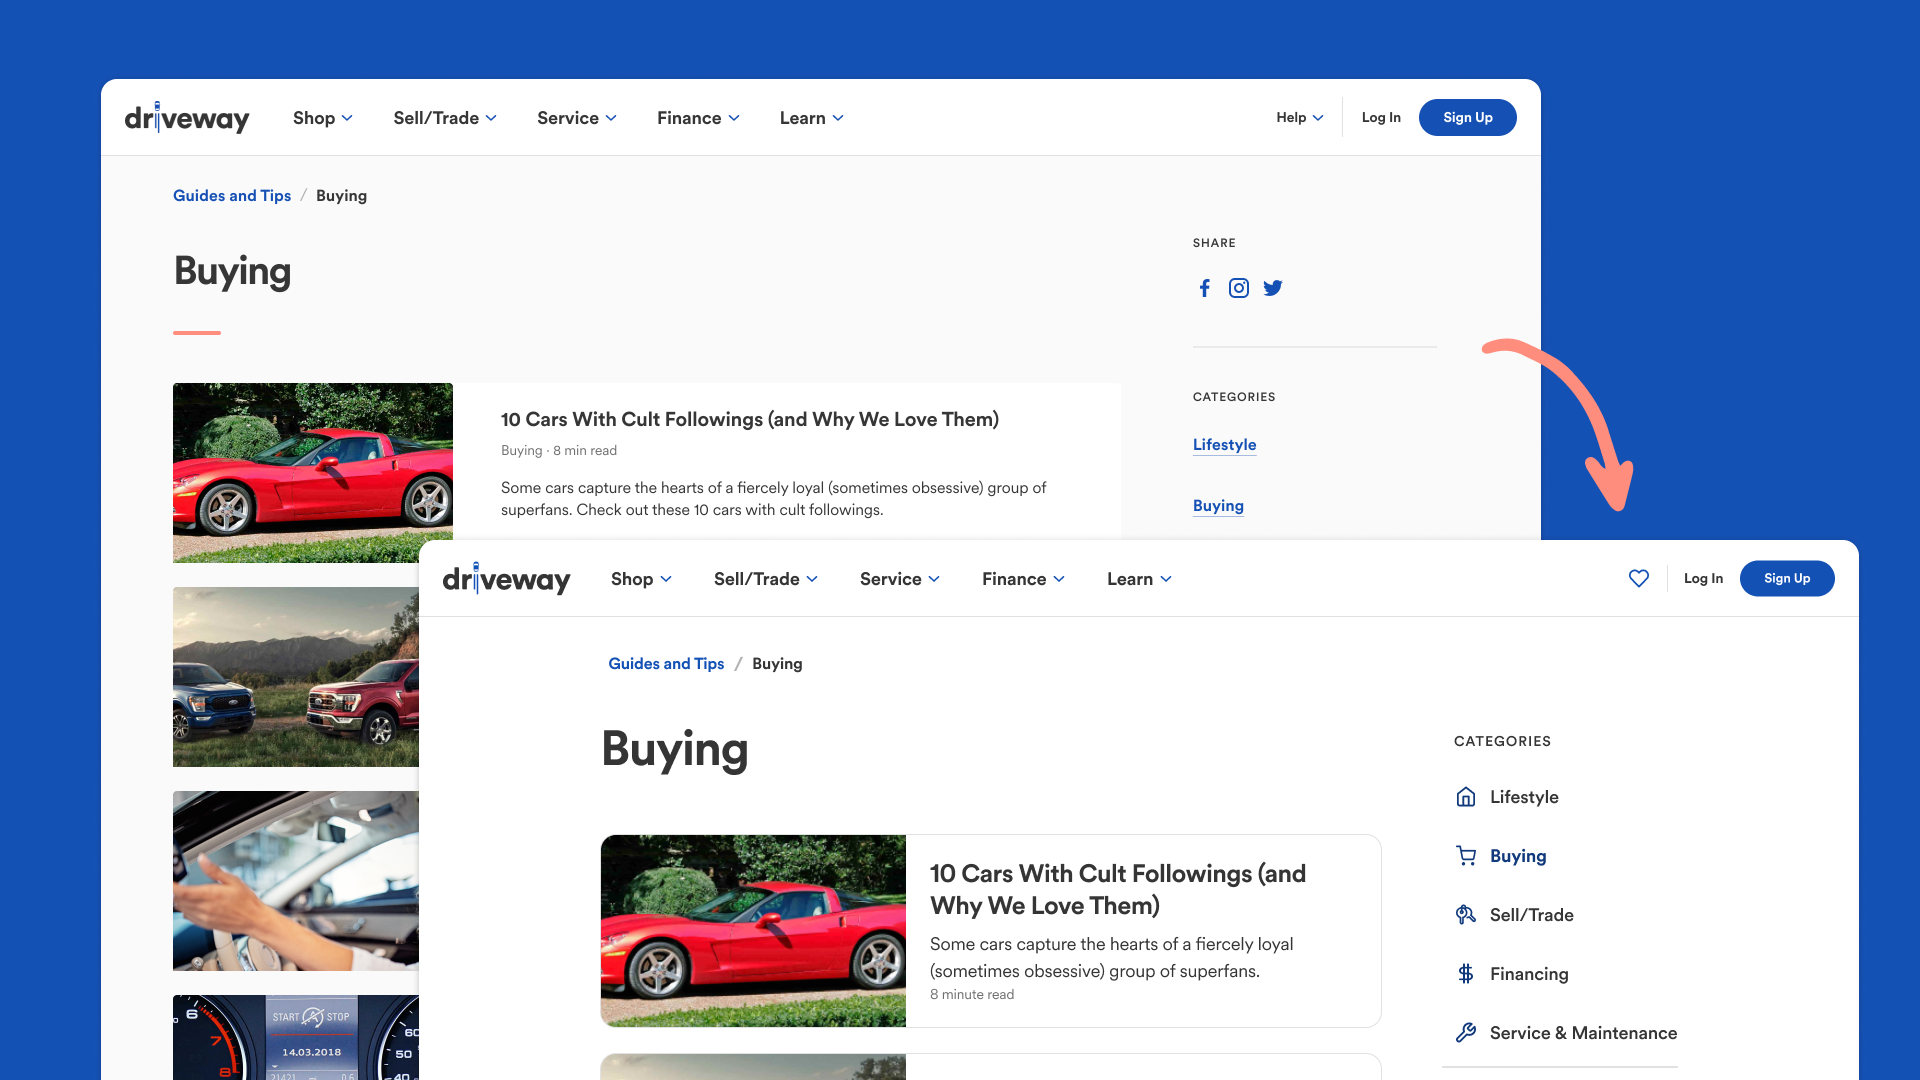Click the Service & Maintenance wrench icon
This screenshot has width=1920, height=1080.
click(1466, 1033)
